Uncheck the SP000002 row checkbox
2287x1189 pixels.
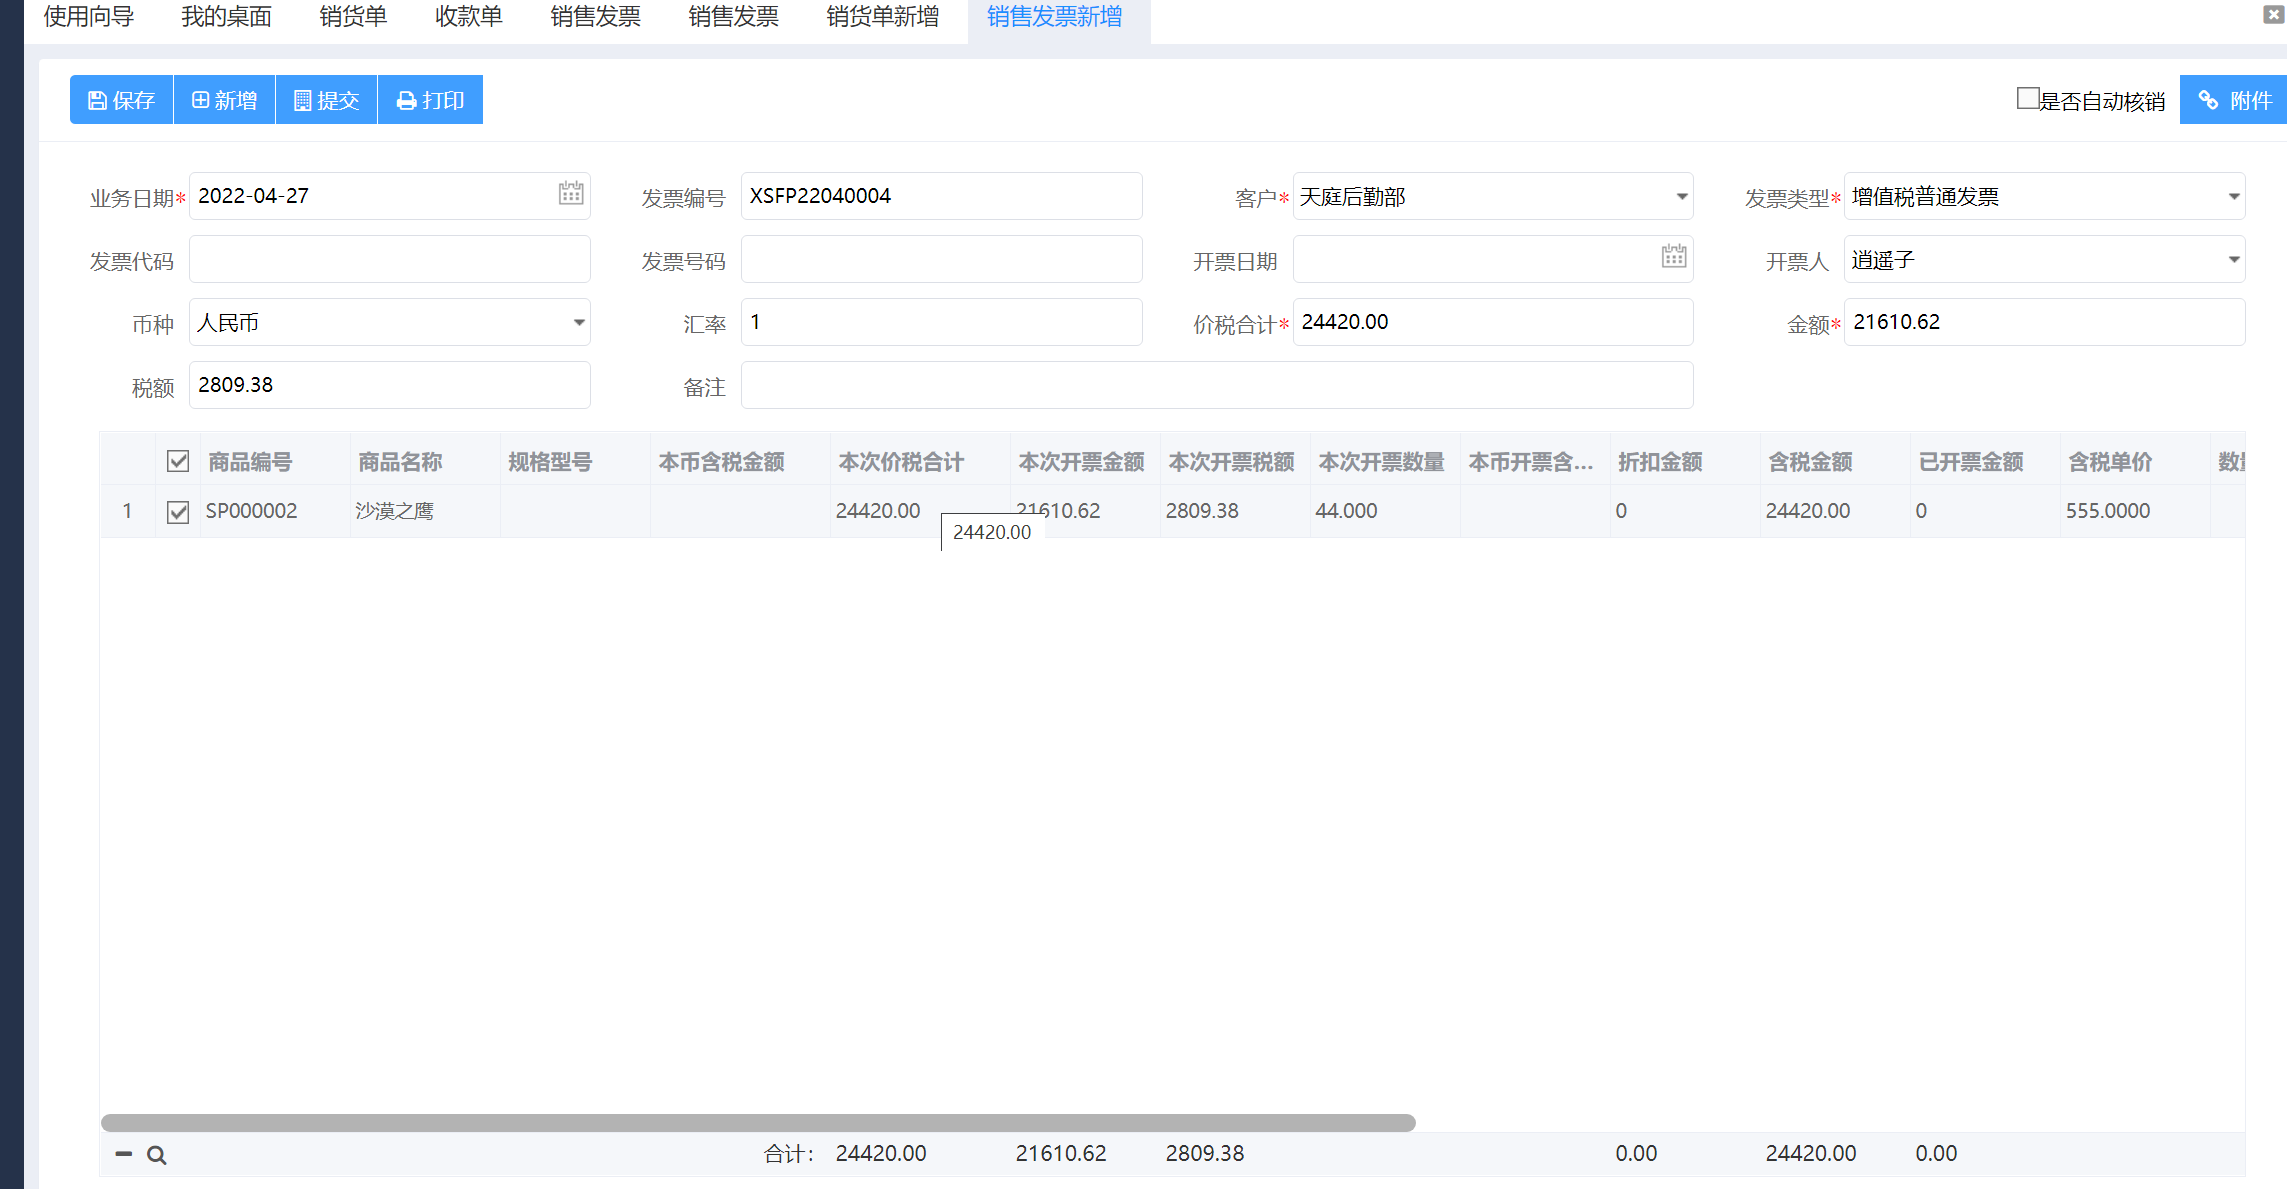pos(178,512)
